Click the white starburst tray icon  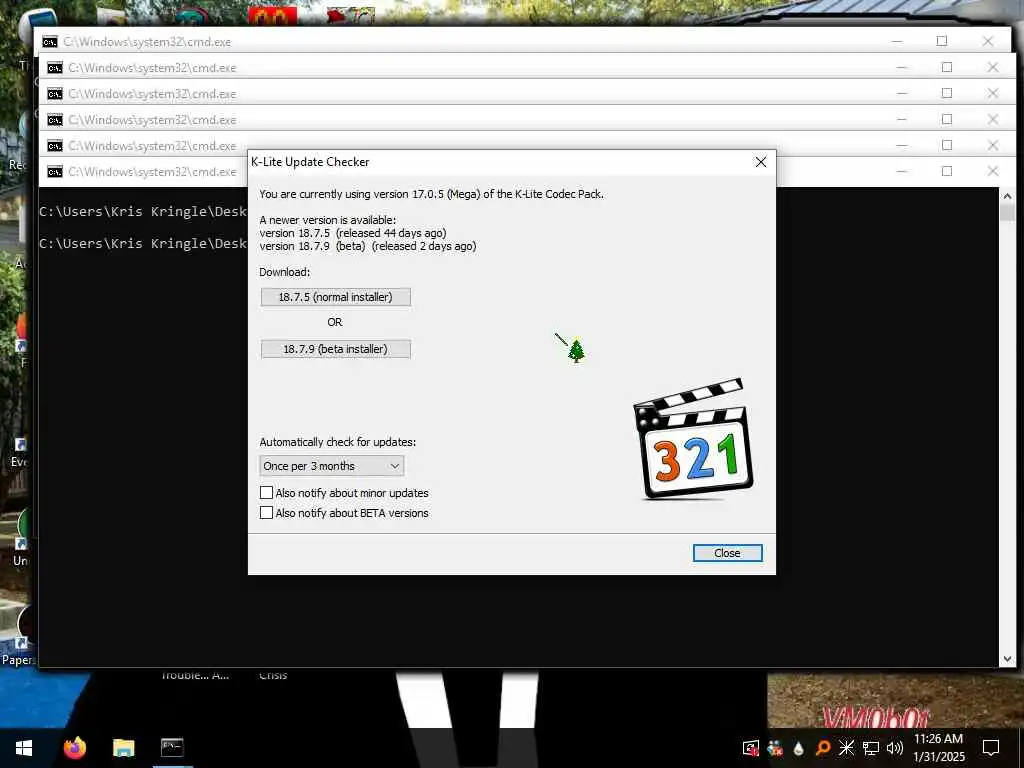coord(846,748)
